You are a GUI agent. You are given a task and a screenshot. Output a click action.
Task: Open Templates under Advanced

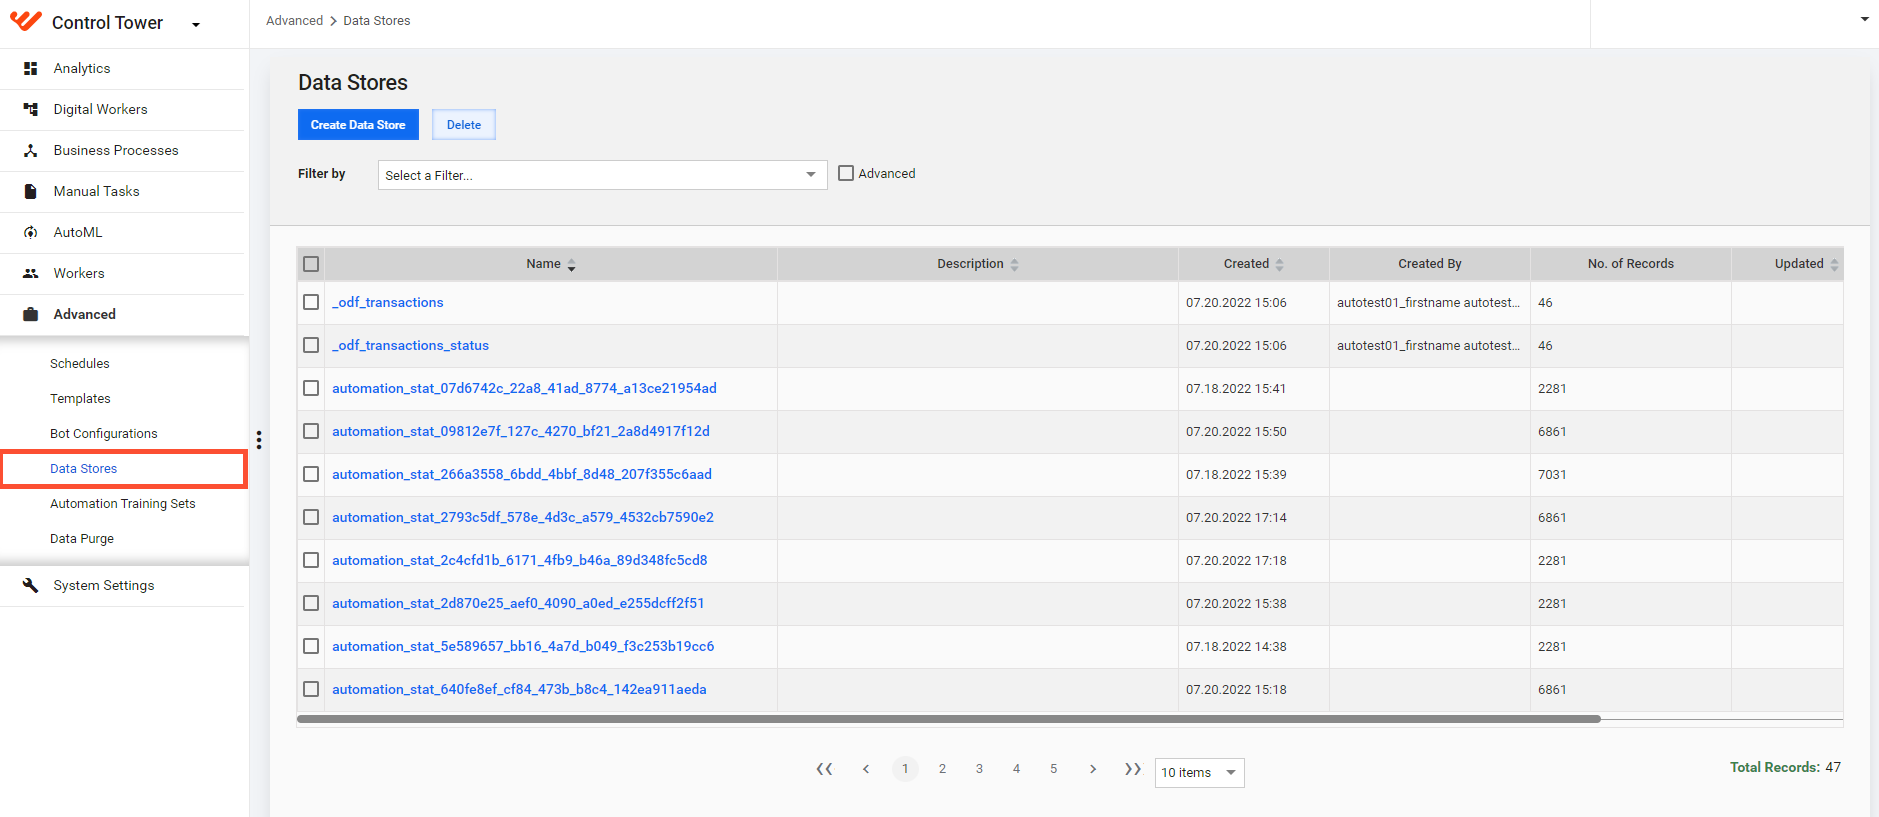click(x=80, y=398)
